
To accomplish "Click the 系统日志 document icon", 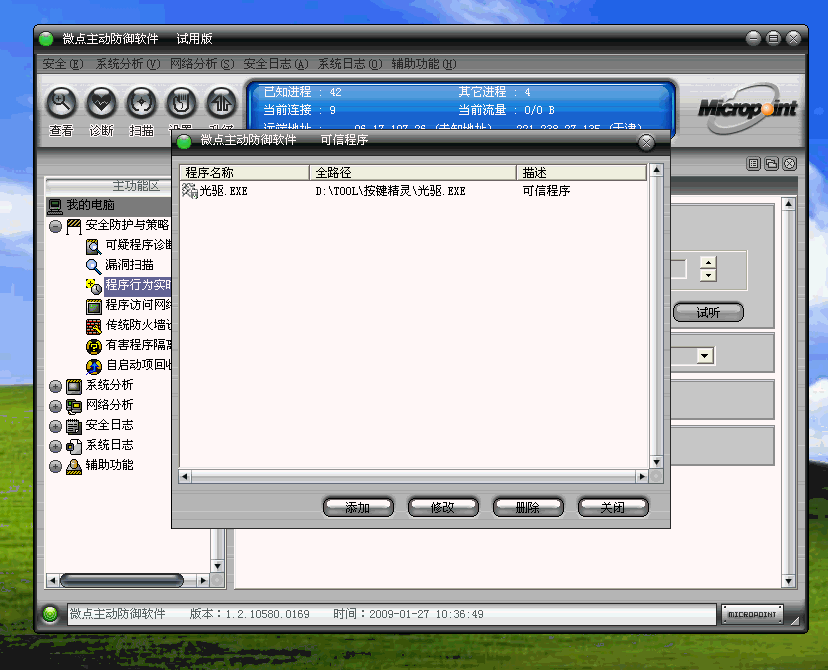I will pos(74,446).
